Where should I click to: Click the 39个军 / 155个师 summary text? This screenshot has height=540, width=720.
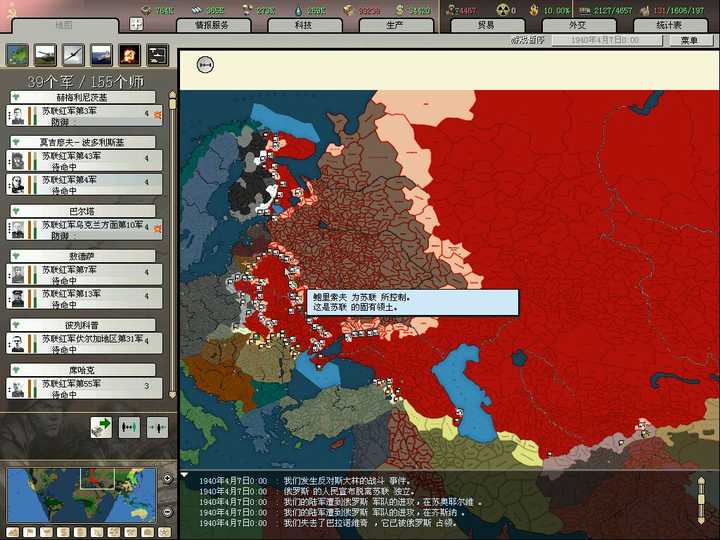click(85, 82)
